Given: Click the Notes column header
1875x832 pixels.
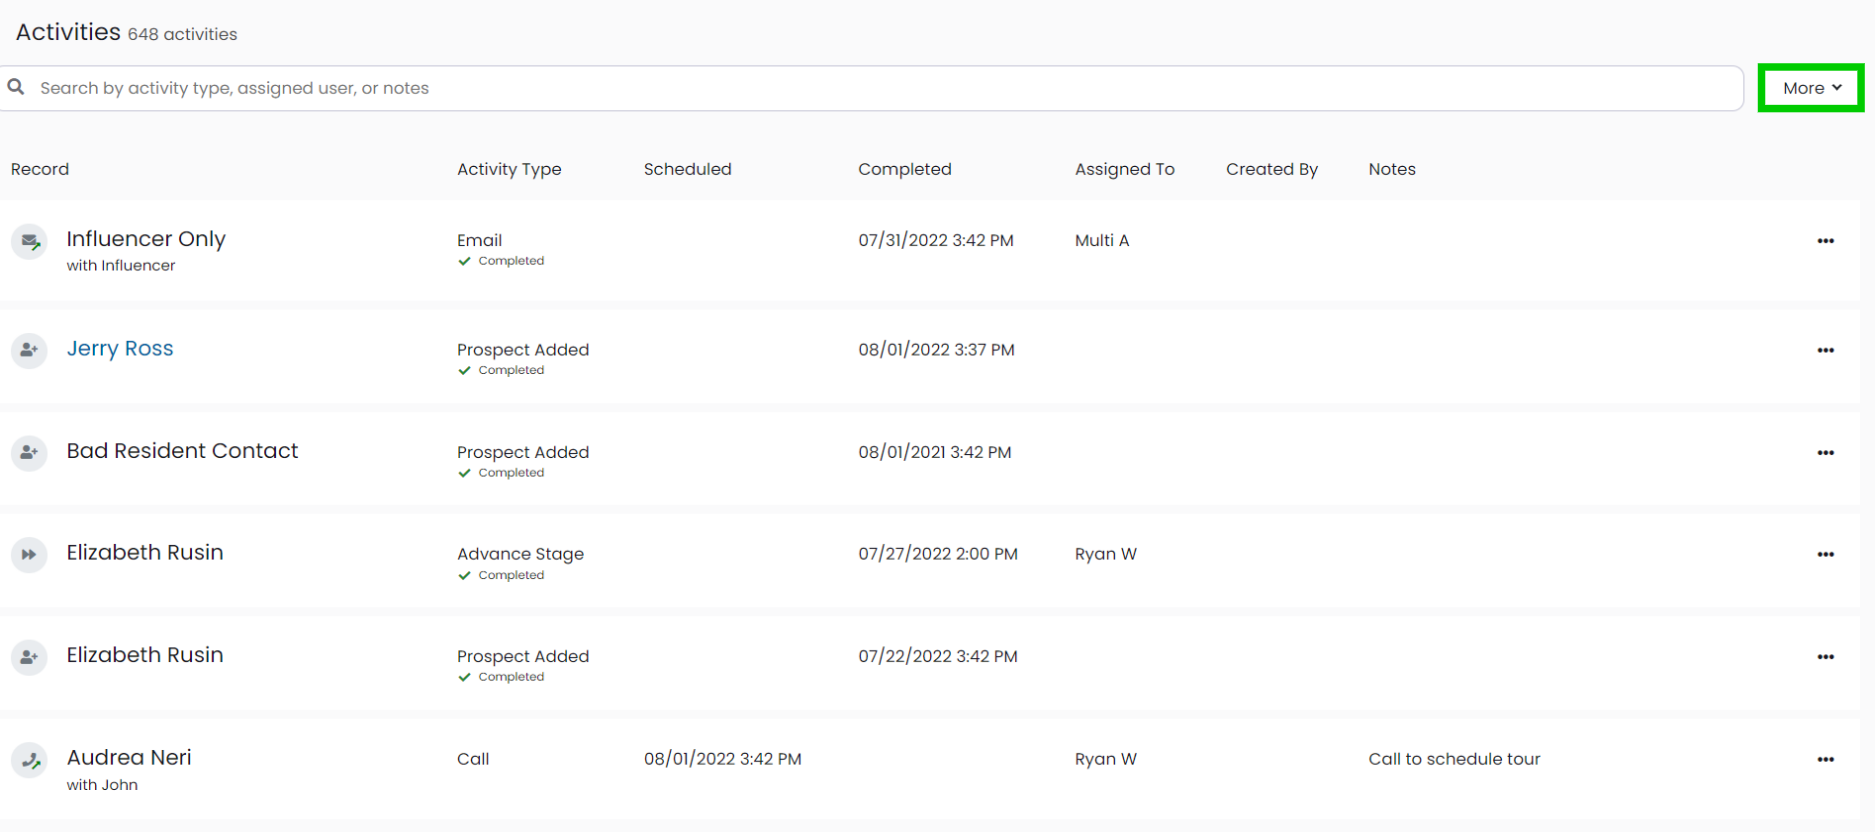Looking at the screenshot, I should [1392, 169].
